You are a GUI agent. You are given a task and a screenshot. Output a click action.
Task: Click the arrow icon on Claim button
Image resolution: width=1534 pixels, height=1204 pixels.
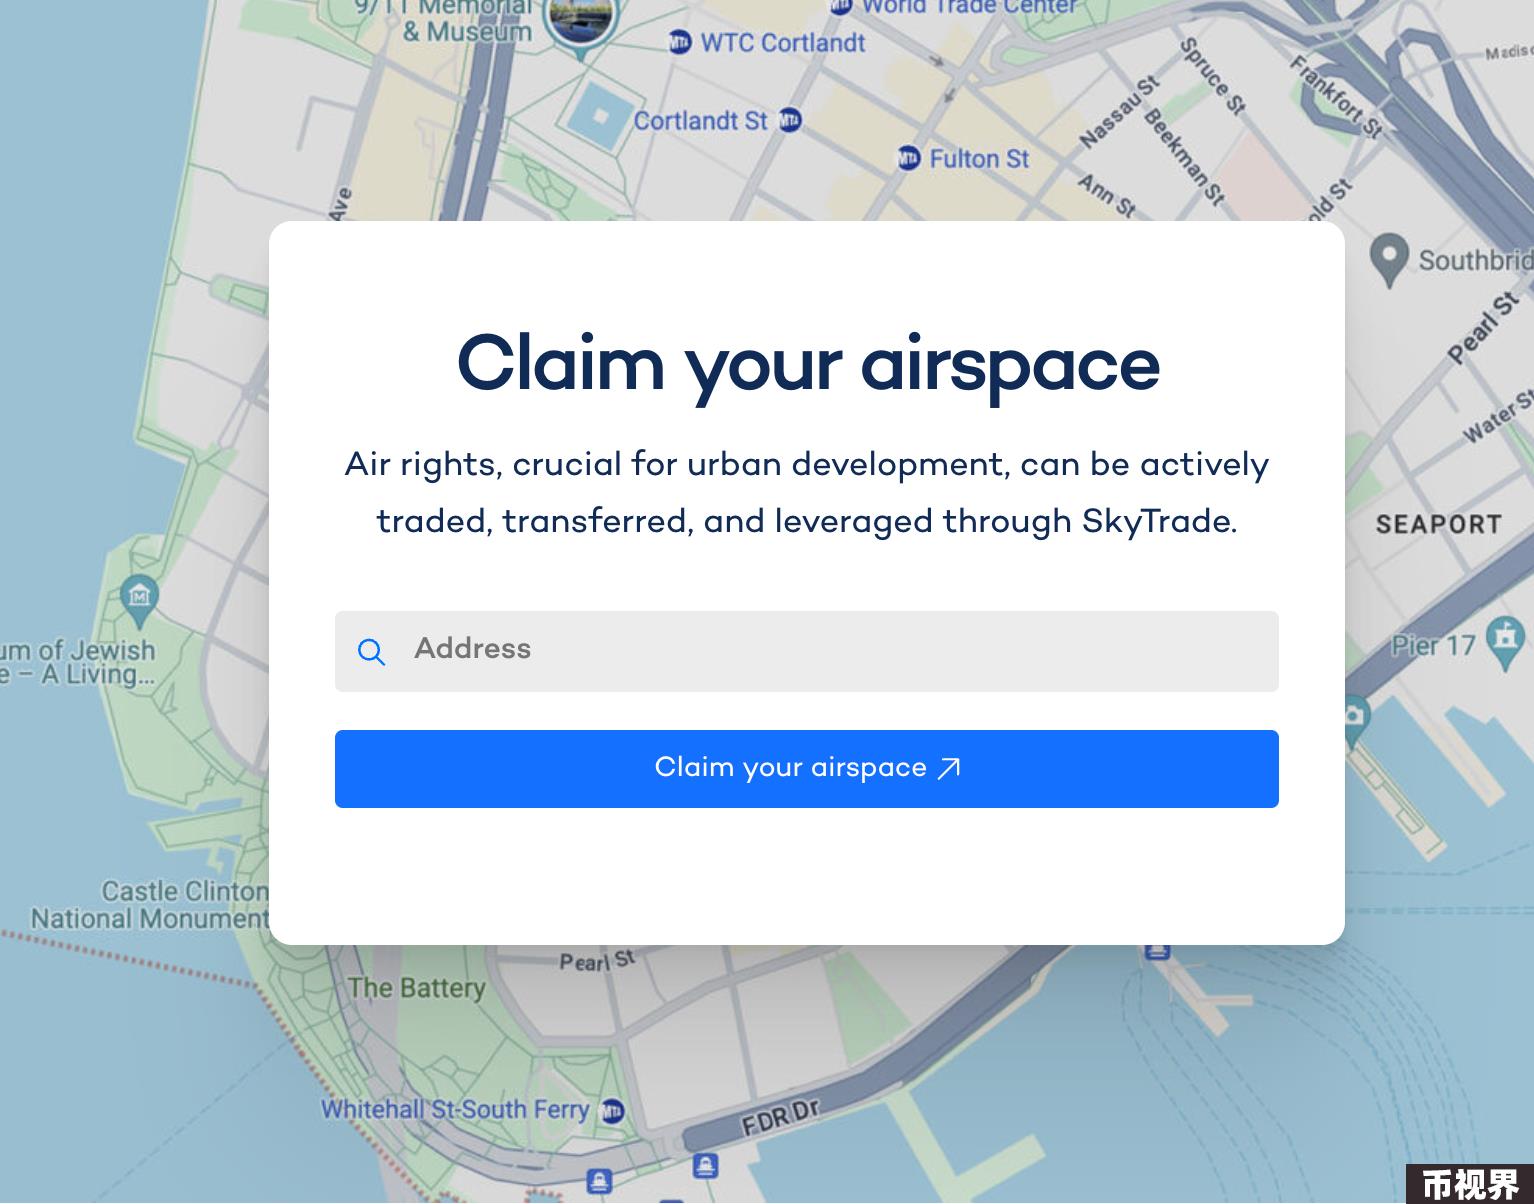948,768
